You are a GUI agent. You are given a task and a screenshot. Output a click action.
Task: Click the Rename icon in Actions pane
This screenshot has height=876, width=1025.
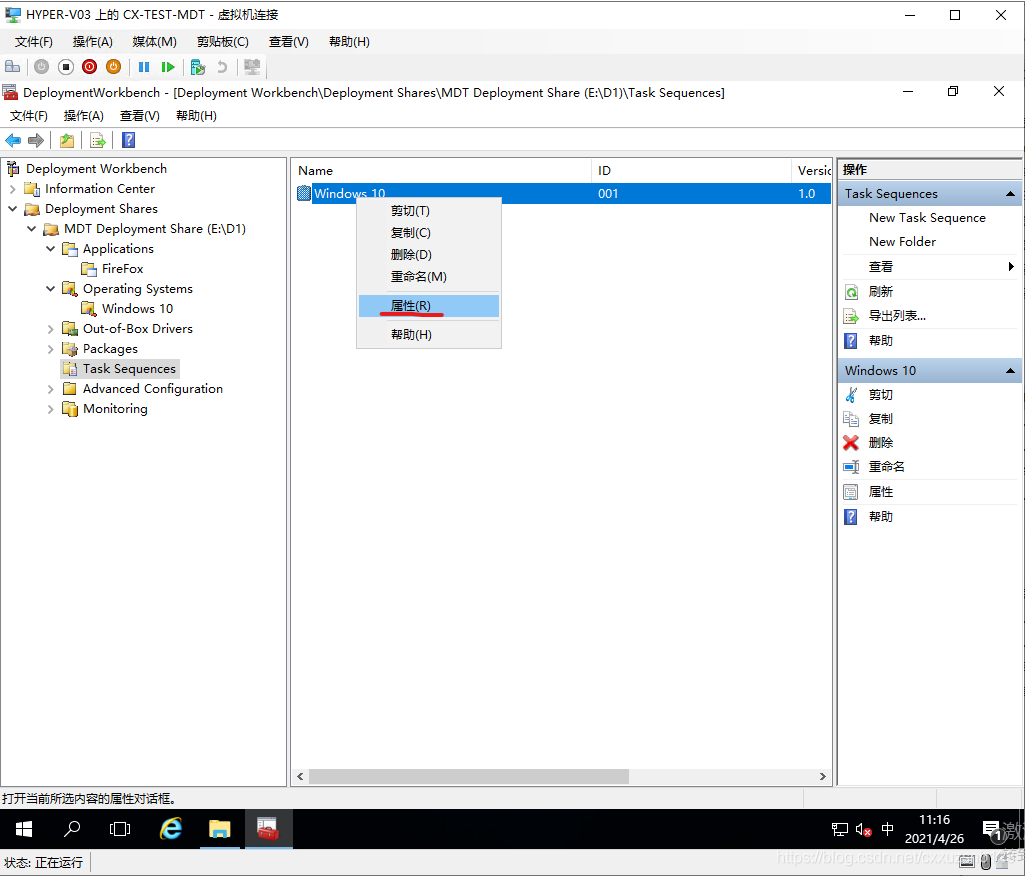850,467
